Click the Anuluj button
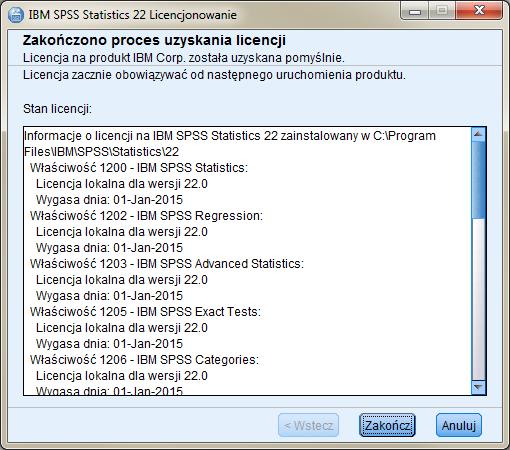The image size is (510, 450). click(459, 425)
